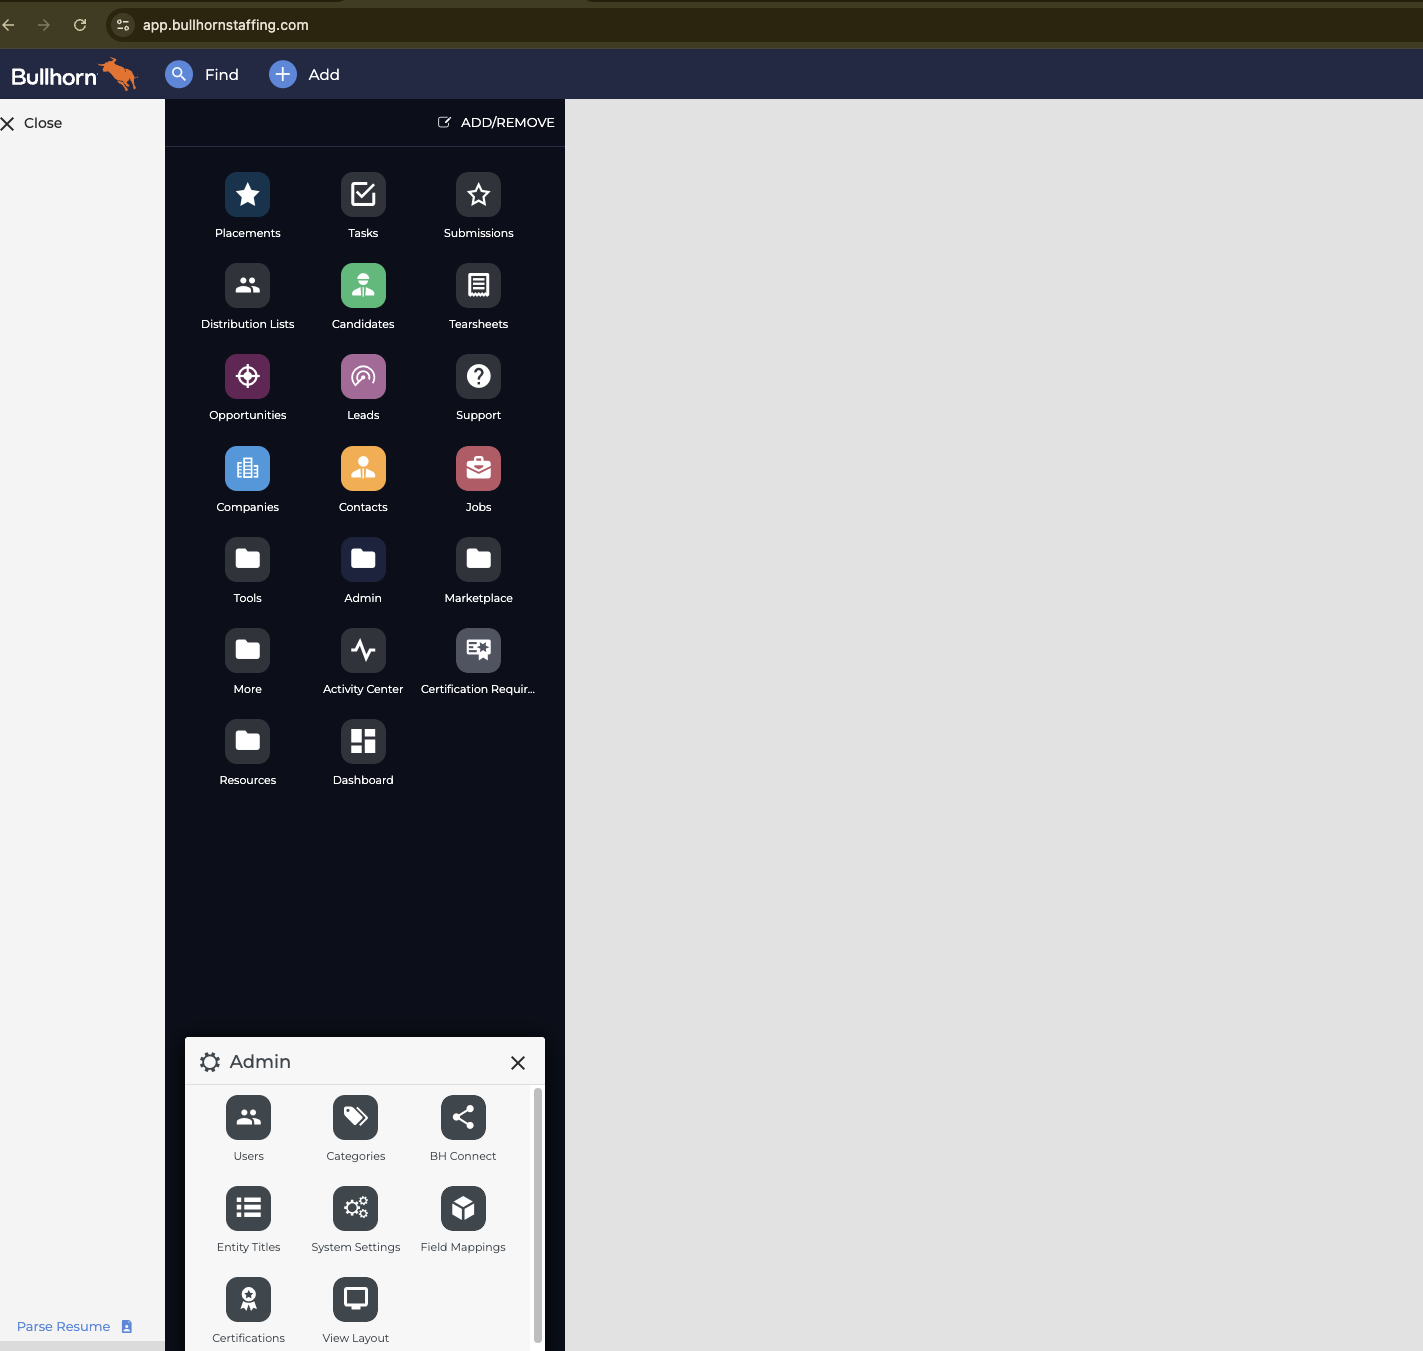
Task: Open the Support question mark icon
Action: (x=479, y=377)
